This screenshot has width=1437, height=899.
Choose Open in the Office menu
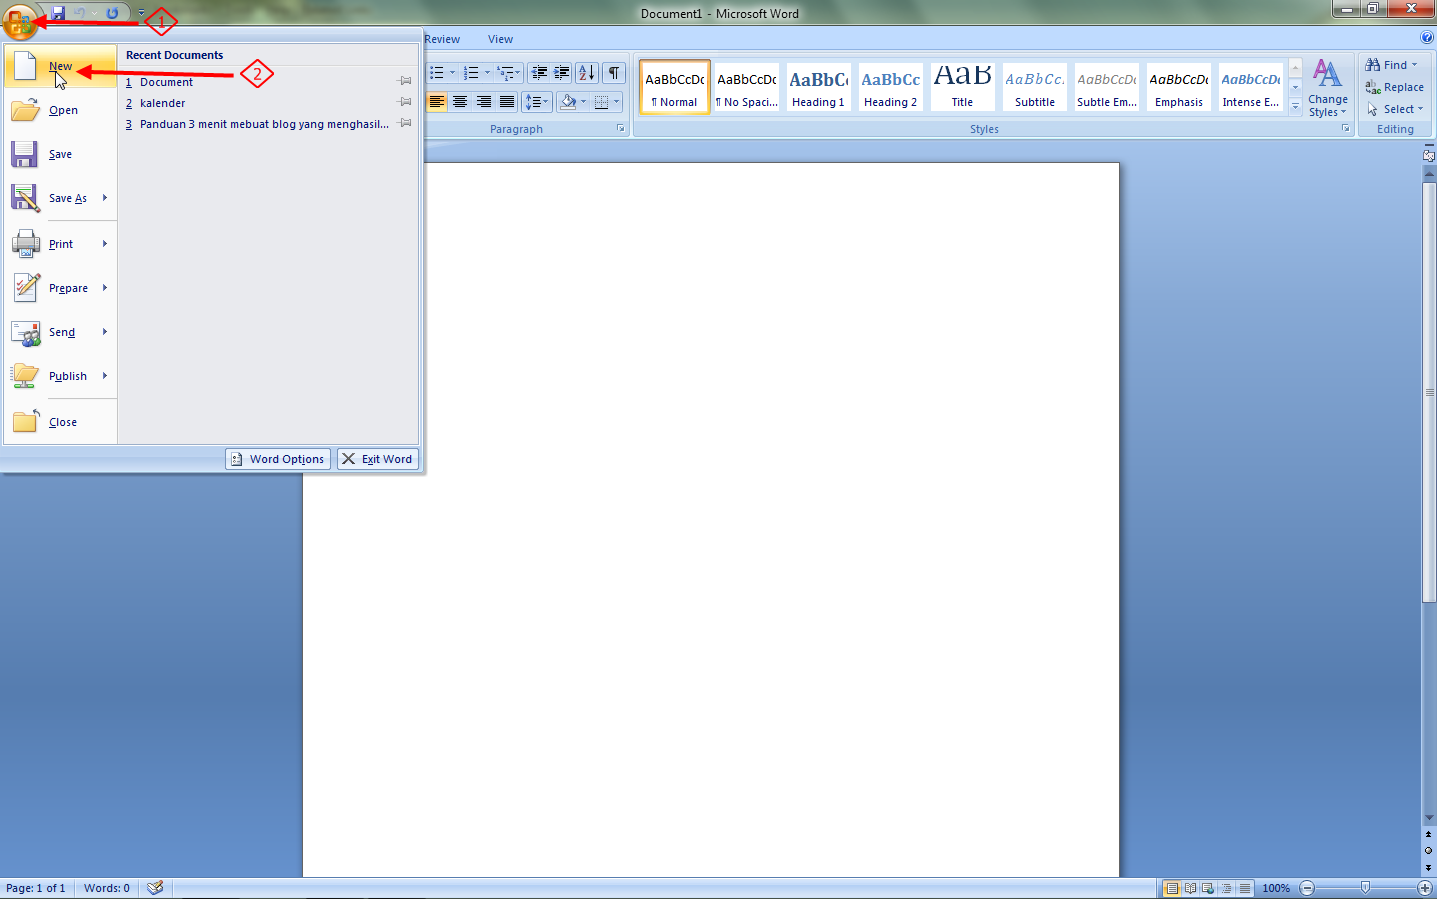pyautogui.click(x=60, y=110)
